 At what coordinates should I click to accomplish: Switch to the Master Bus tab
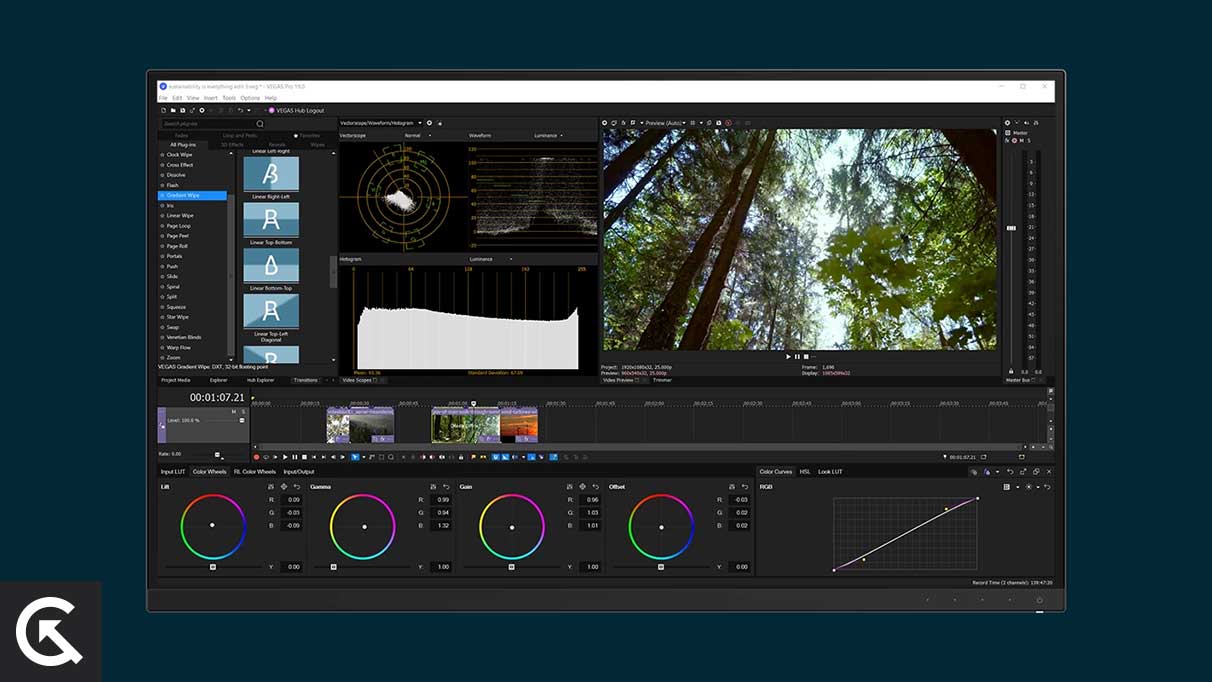point(1019,380)
